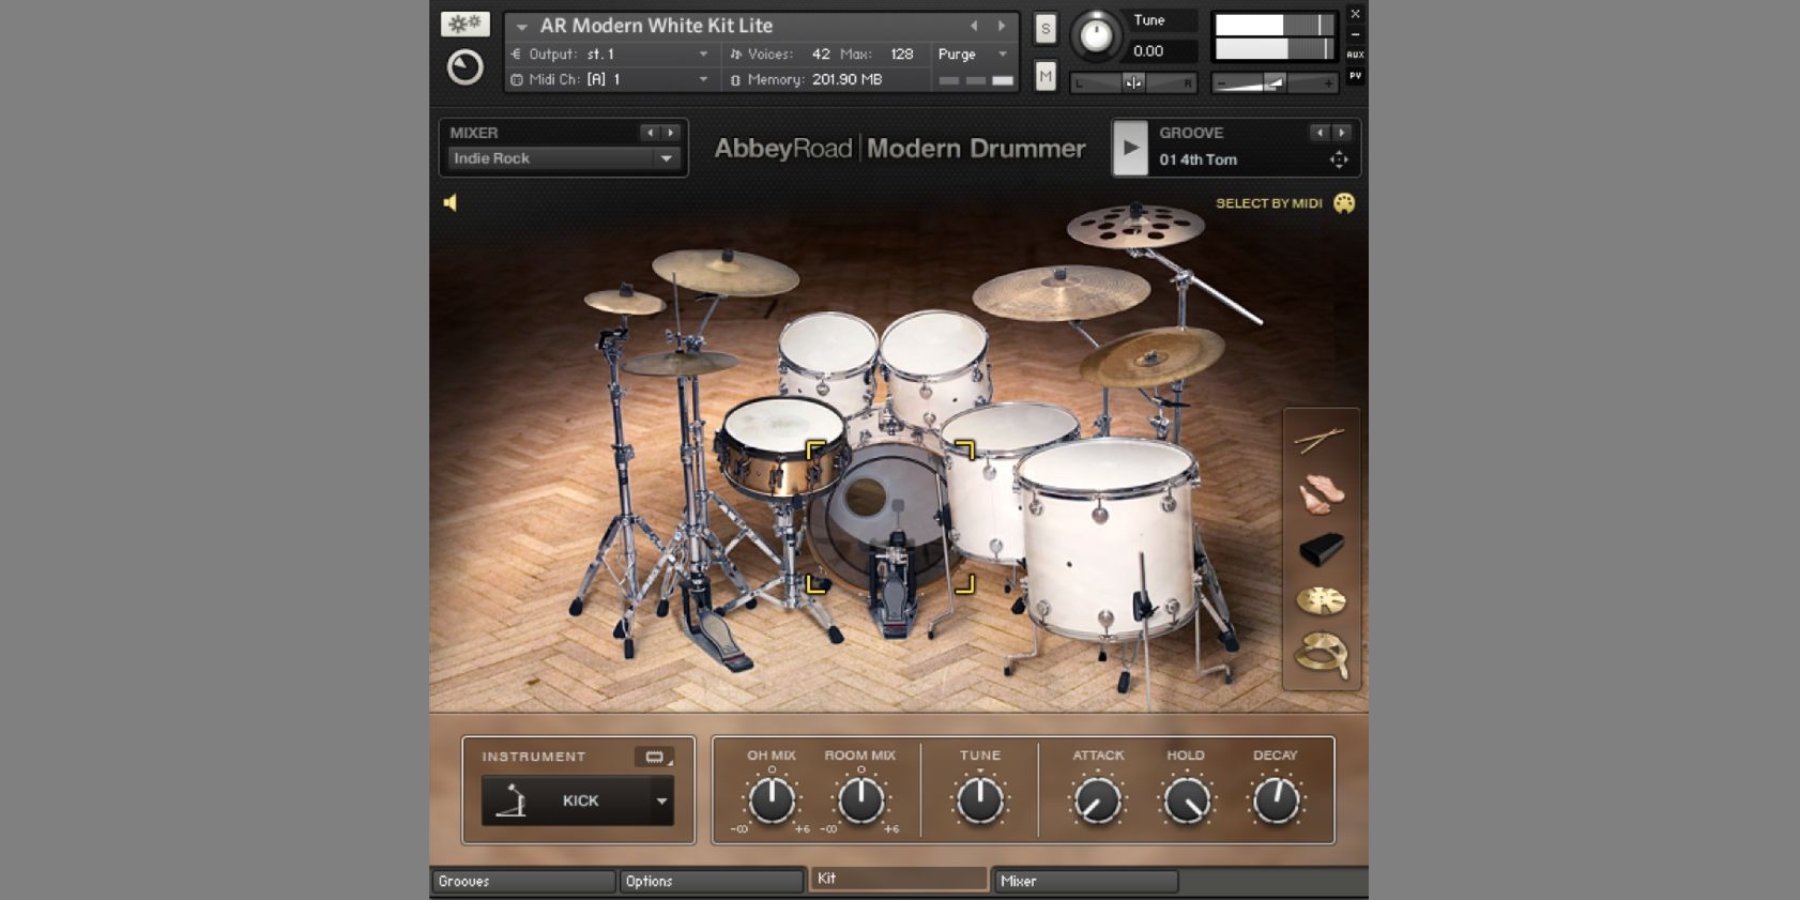Toggle the Solo S button
This screenshot has width=1800, height=900.
[x=1045, y=28]
